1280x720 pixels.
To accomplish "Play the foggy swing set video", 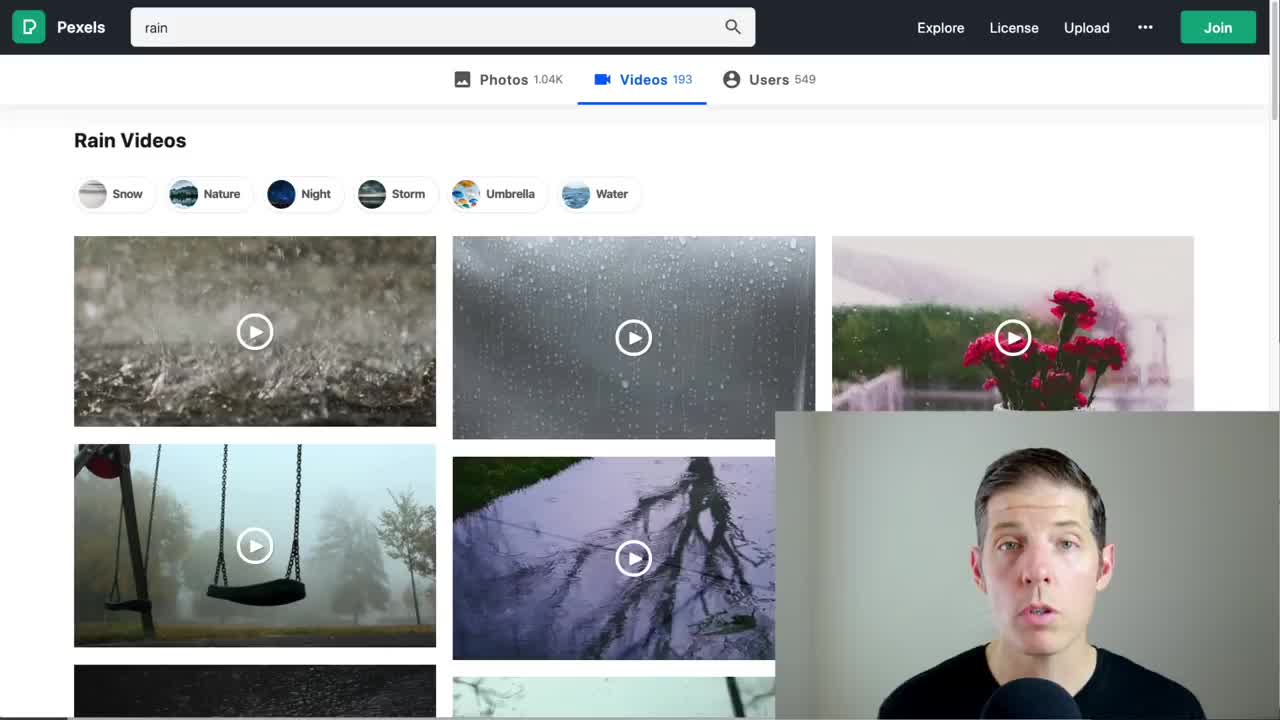I will (255, 545).
